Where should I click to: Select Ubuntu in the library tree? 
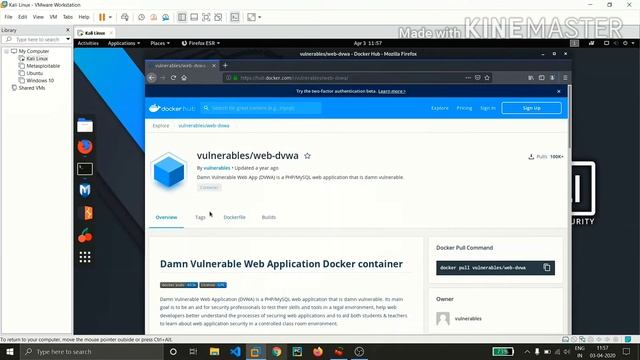34,73
